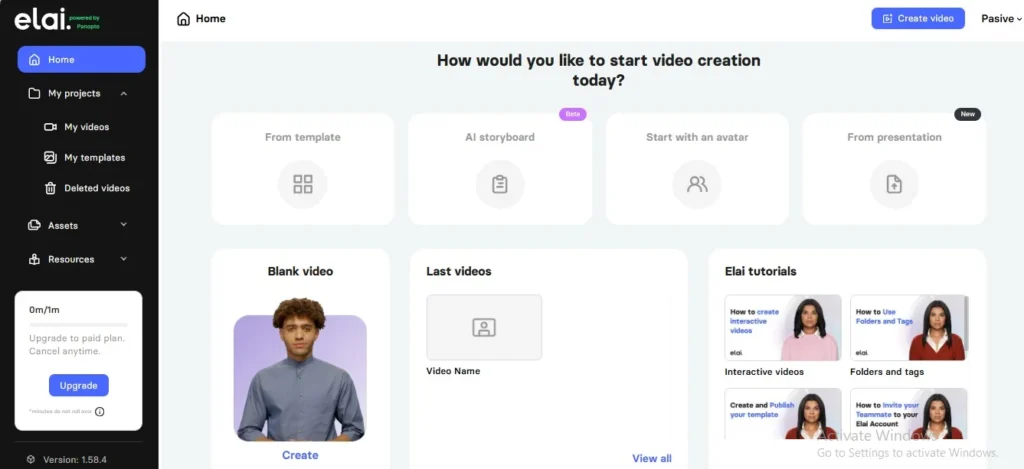This screenshot has width=1024, height=469.
Task: Select the Start with an avatar card
Action: tap(697, 169)
